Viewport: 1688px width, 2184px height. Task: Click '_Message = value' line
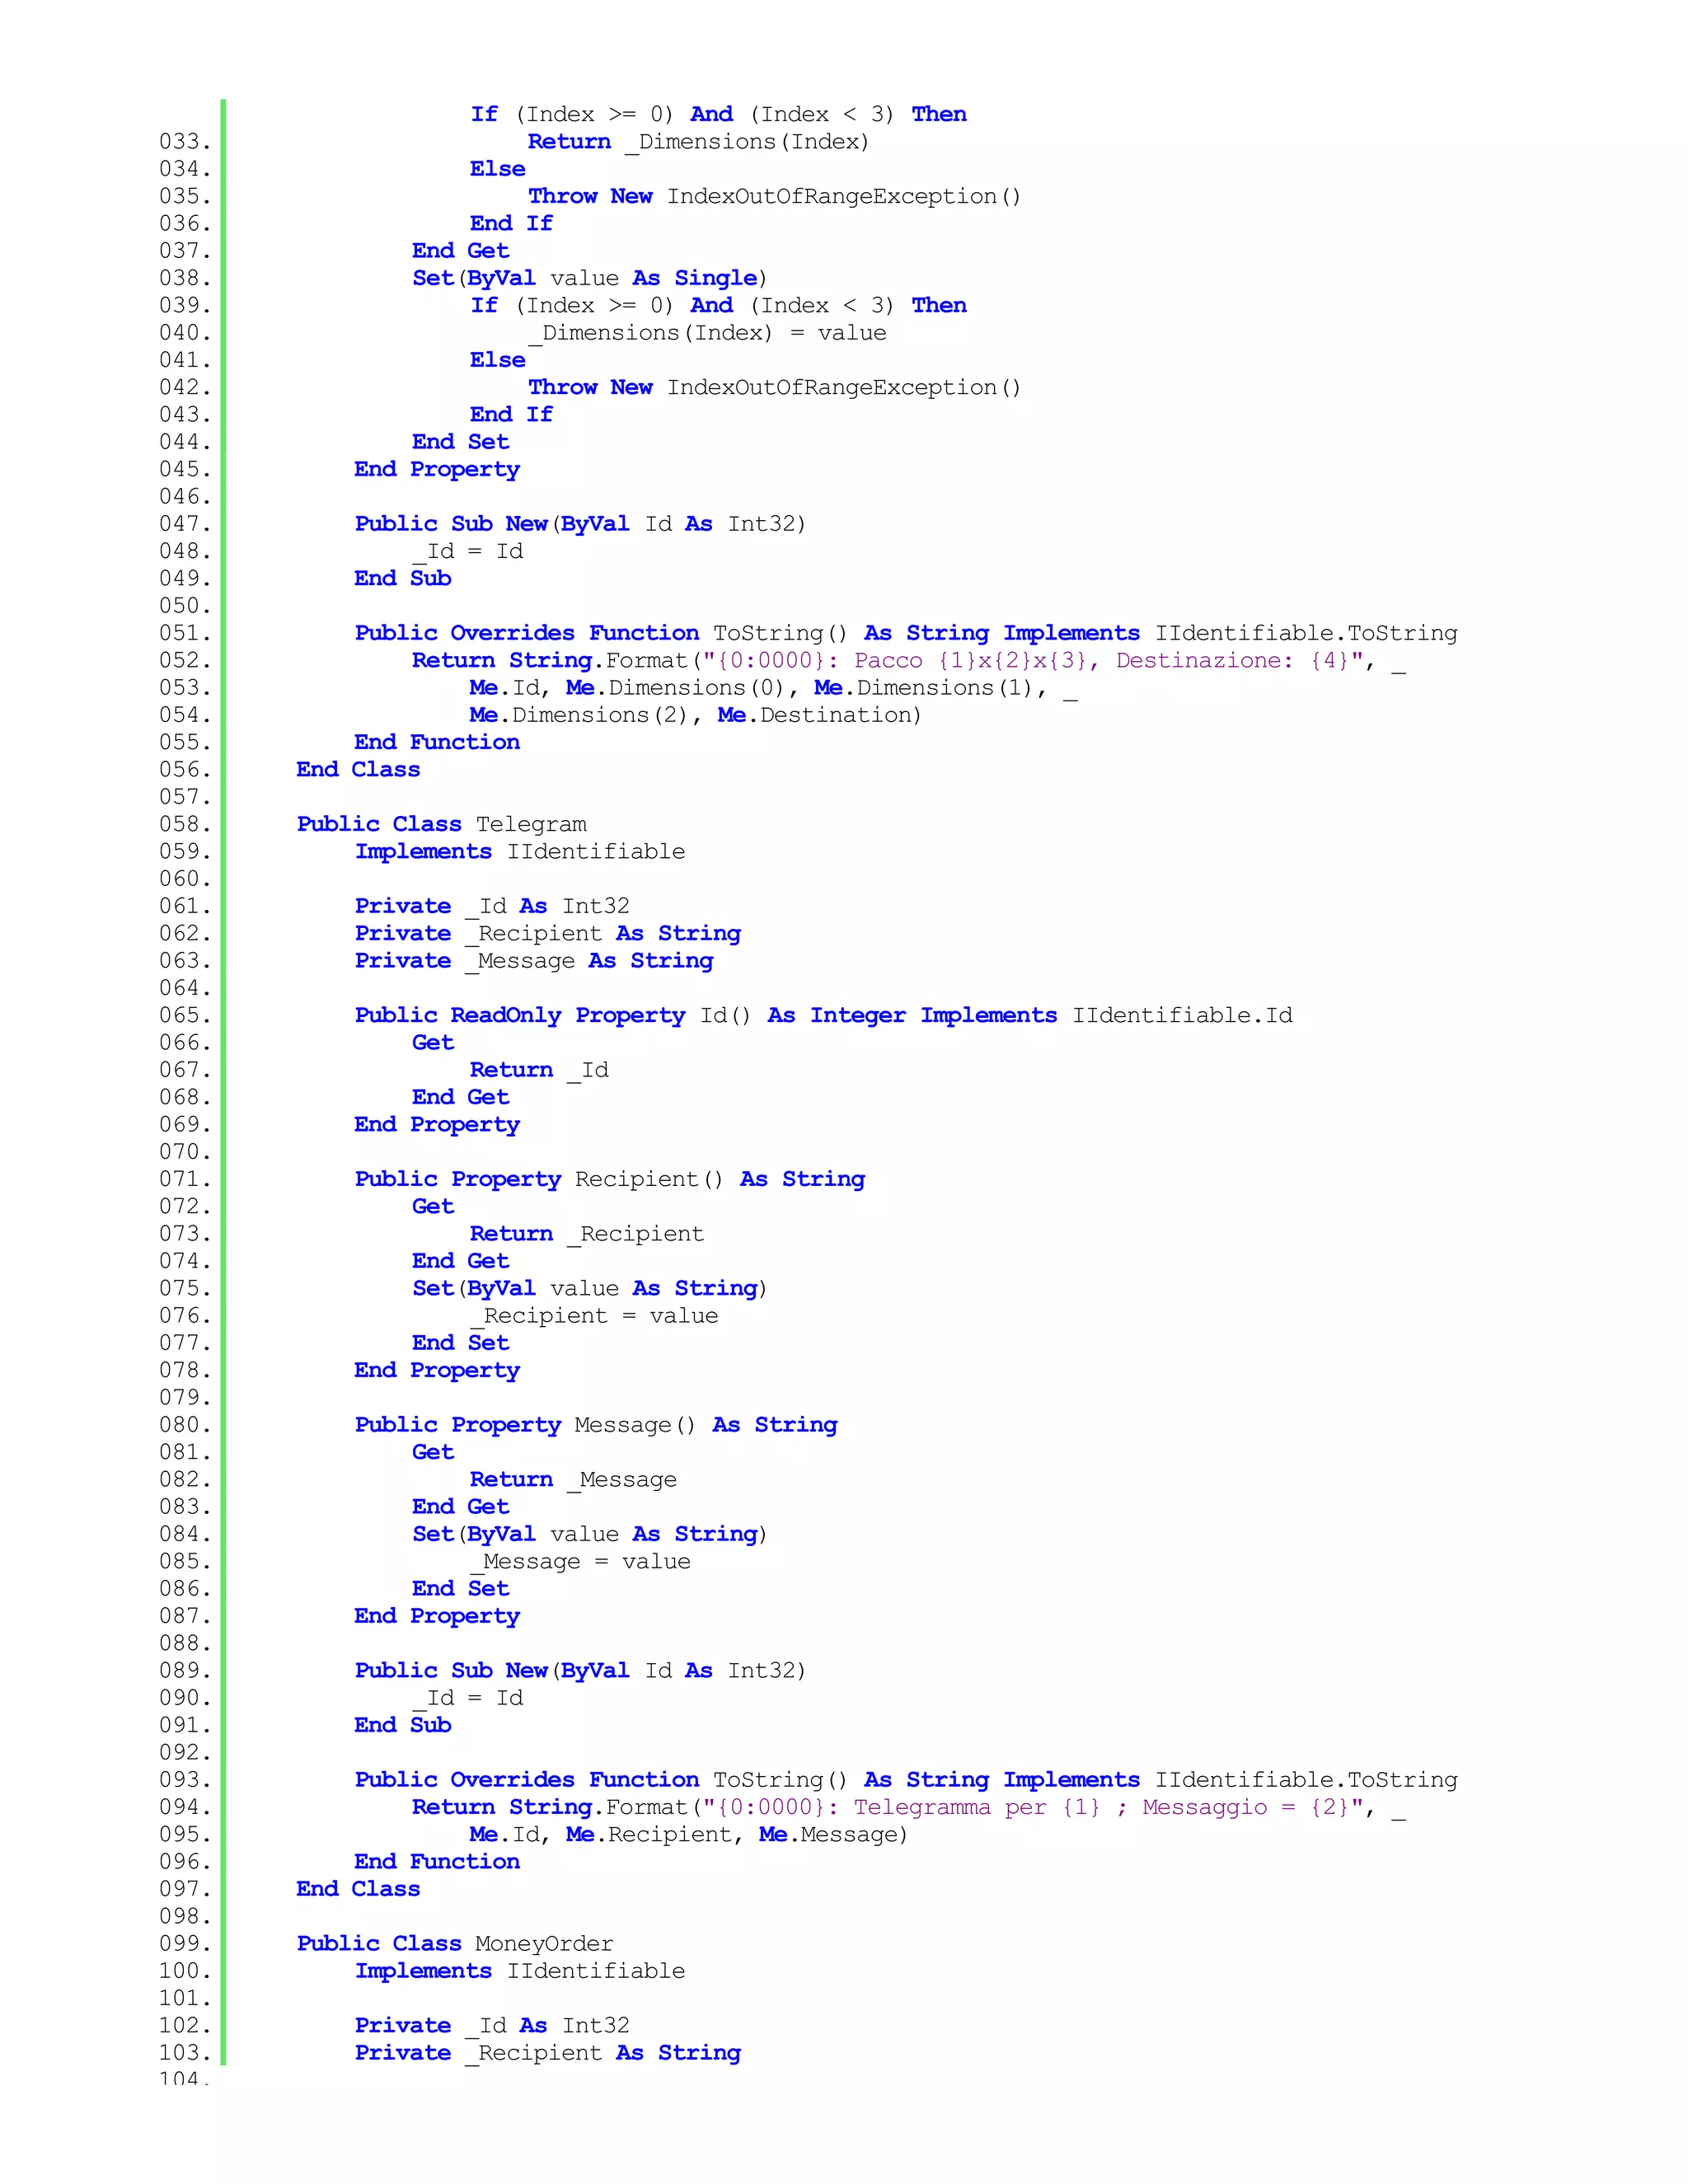pyautogui.click(x=580, y=1562)
